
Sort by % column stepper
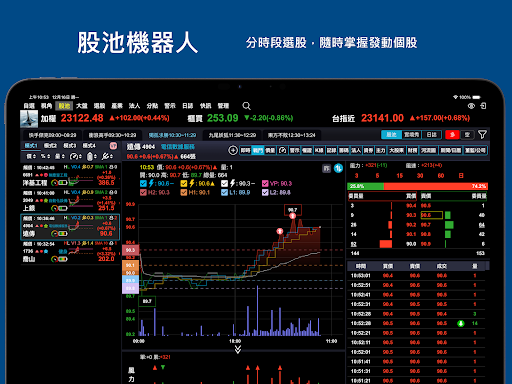45,156
